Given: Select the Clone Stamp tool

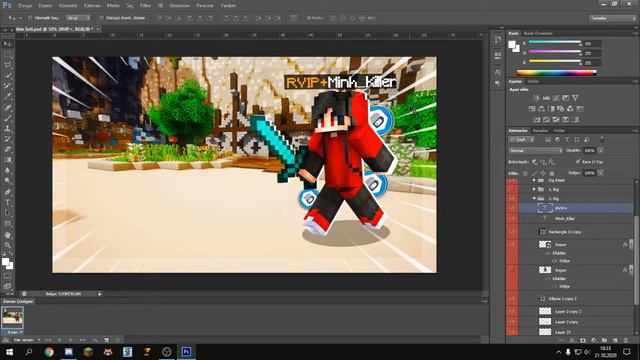Looking at the screenshot, I should click(7, 129).
